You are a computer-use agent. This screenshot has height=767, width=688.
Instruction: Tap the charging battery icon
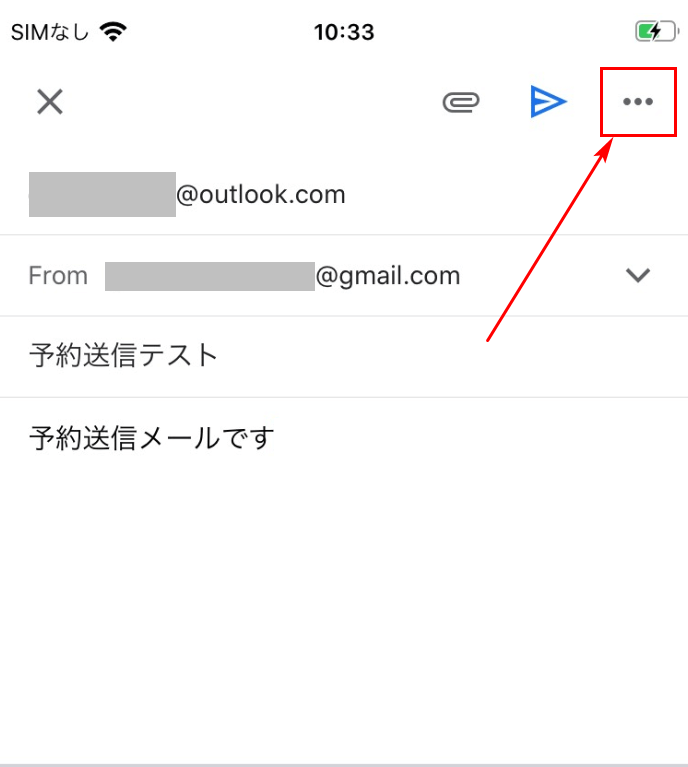[656, 32]
